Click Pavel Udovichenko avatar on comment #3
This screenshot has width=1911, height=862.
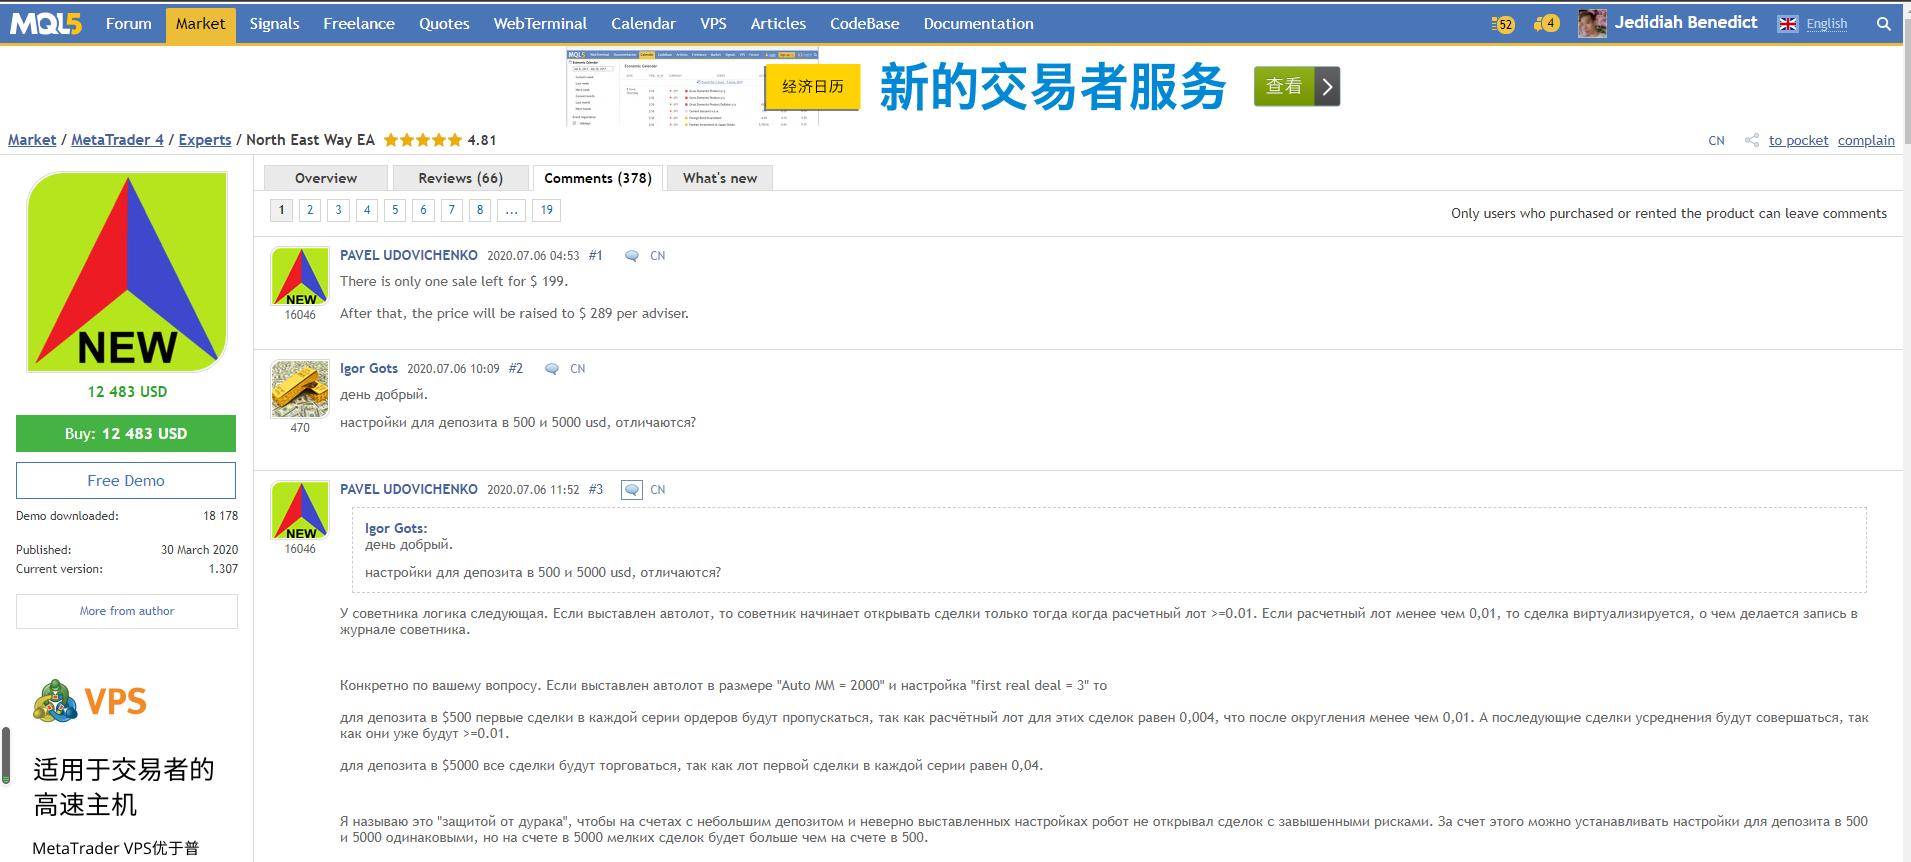point(300,510)
